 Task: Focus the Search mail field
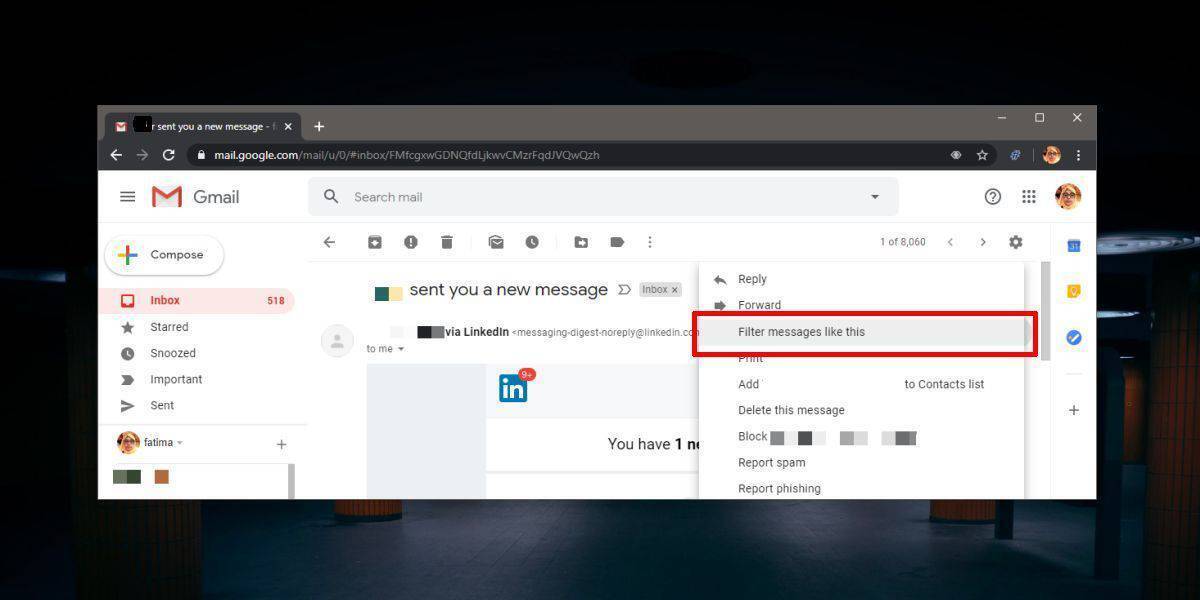(x=603, y=197)
